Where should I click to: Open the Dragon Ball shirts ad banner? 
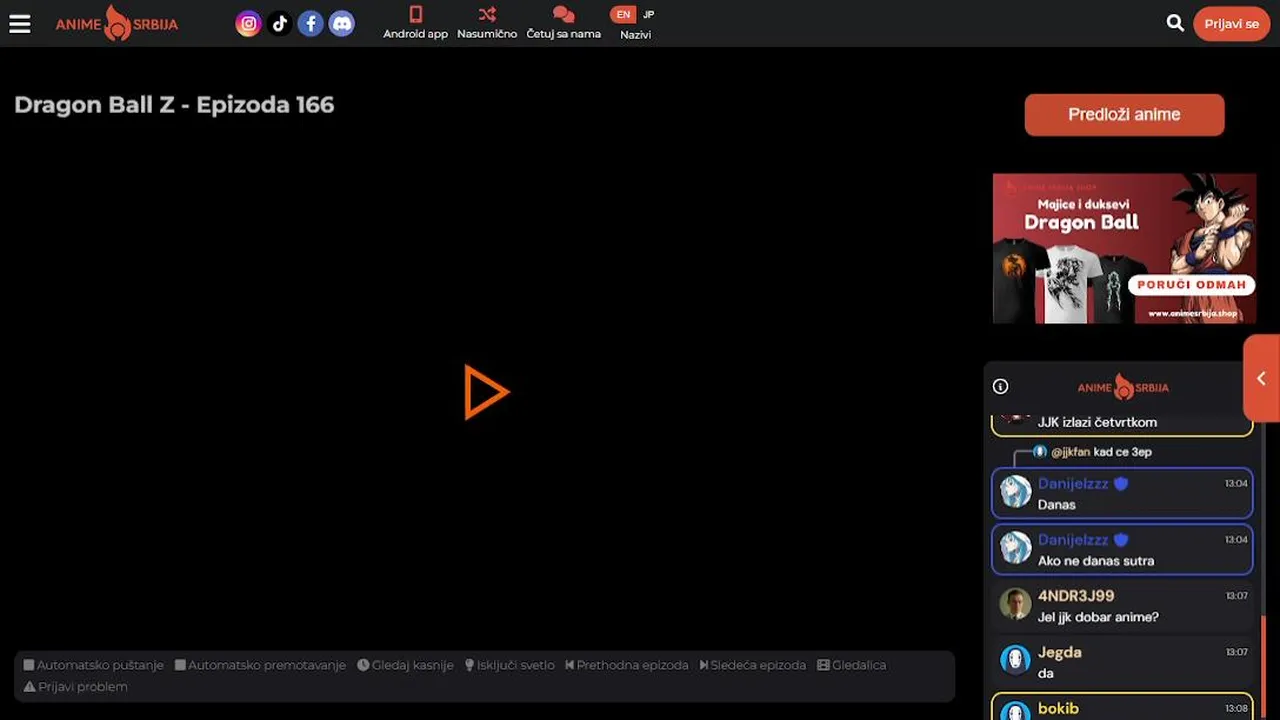[1124, 248]
